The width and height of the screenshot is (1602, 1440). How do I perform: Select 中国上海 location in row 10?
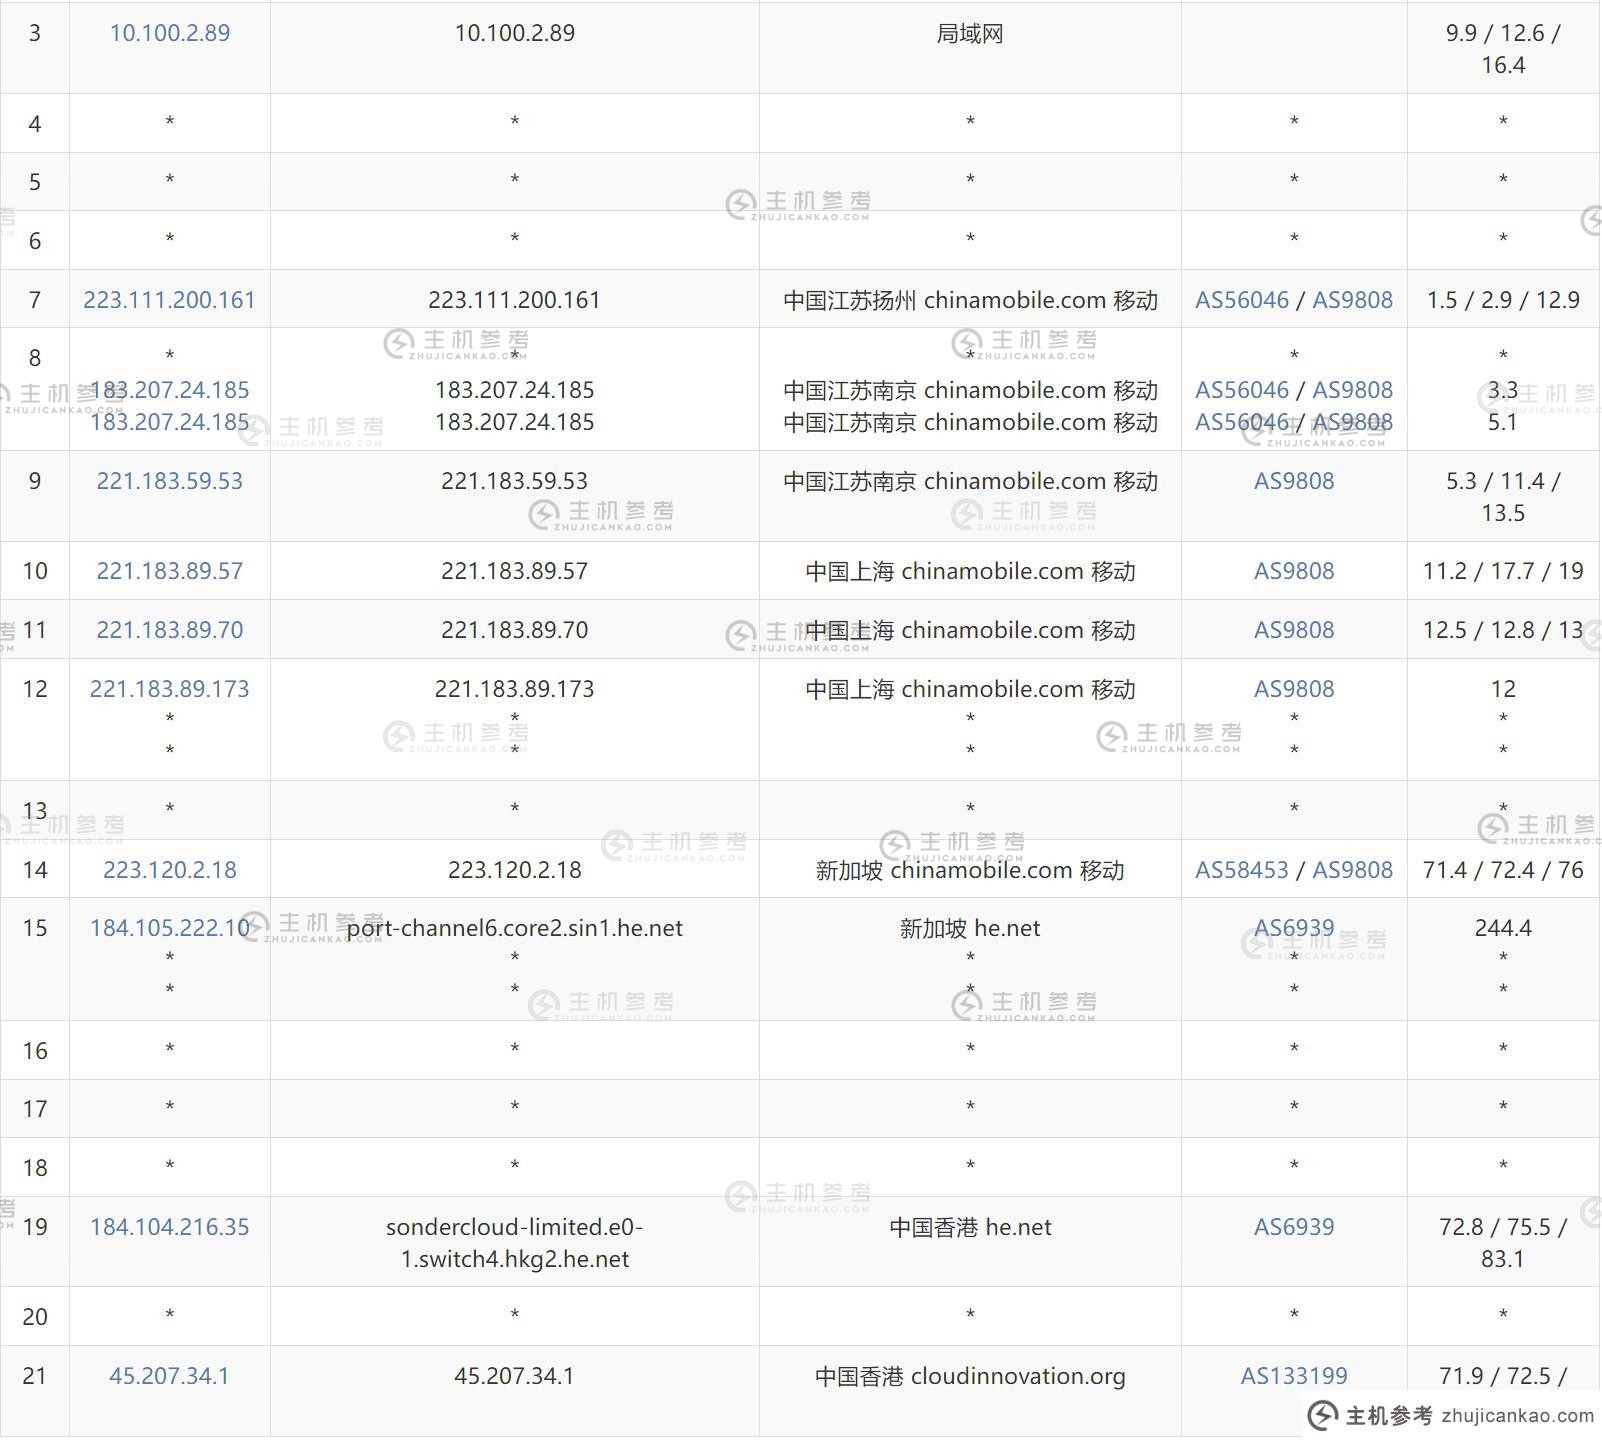[970, 571]
